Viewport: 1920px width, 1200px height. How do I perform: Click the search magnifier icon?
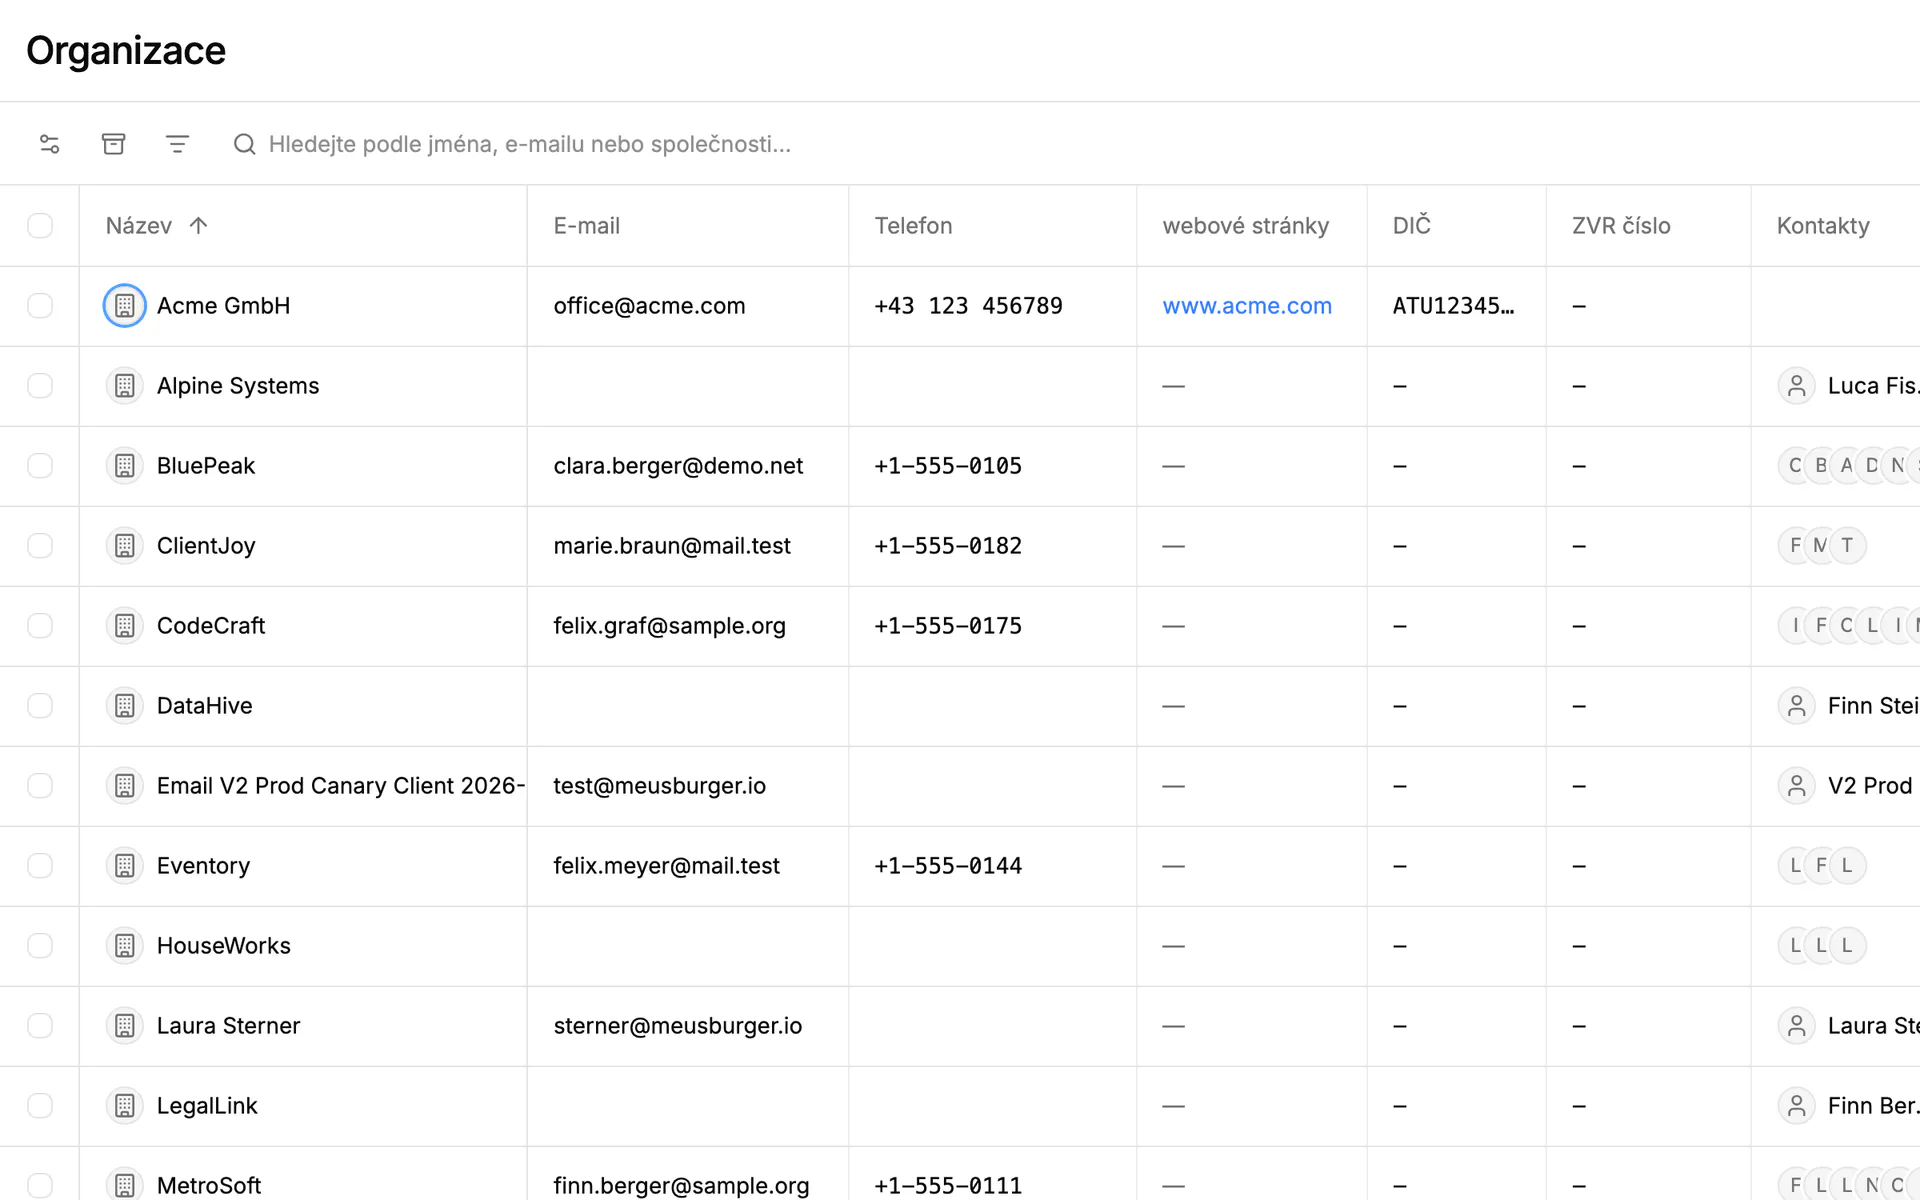pyautogui.click(x=244, y=144)
